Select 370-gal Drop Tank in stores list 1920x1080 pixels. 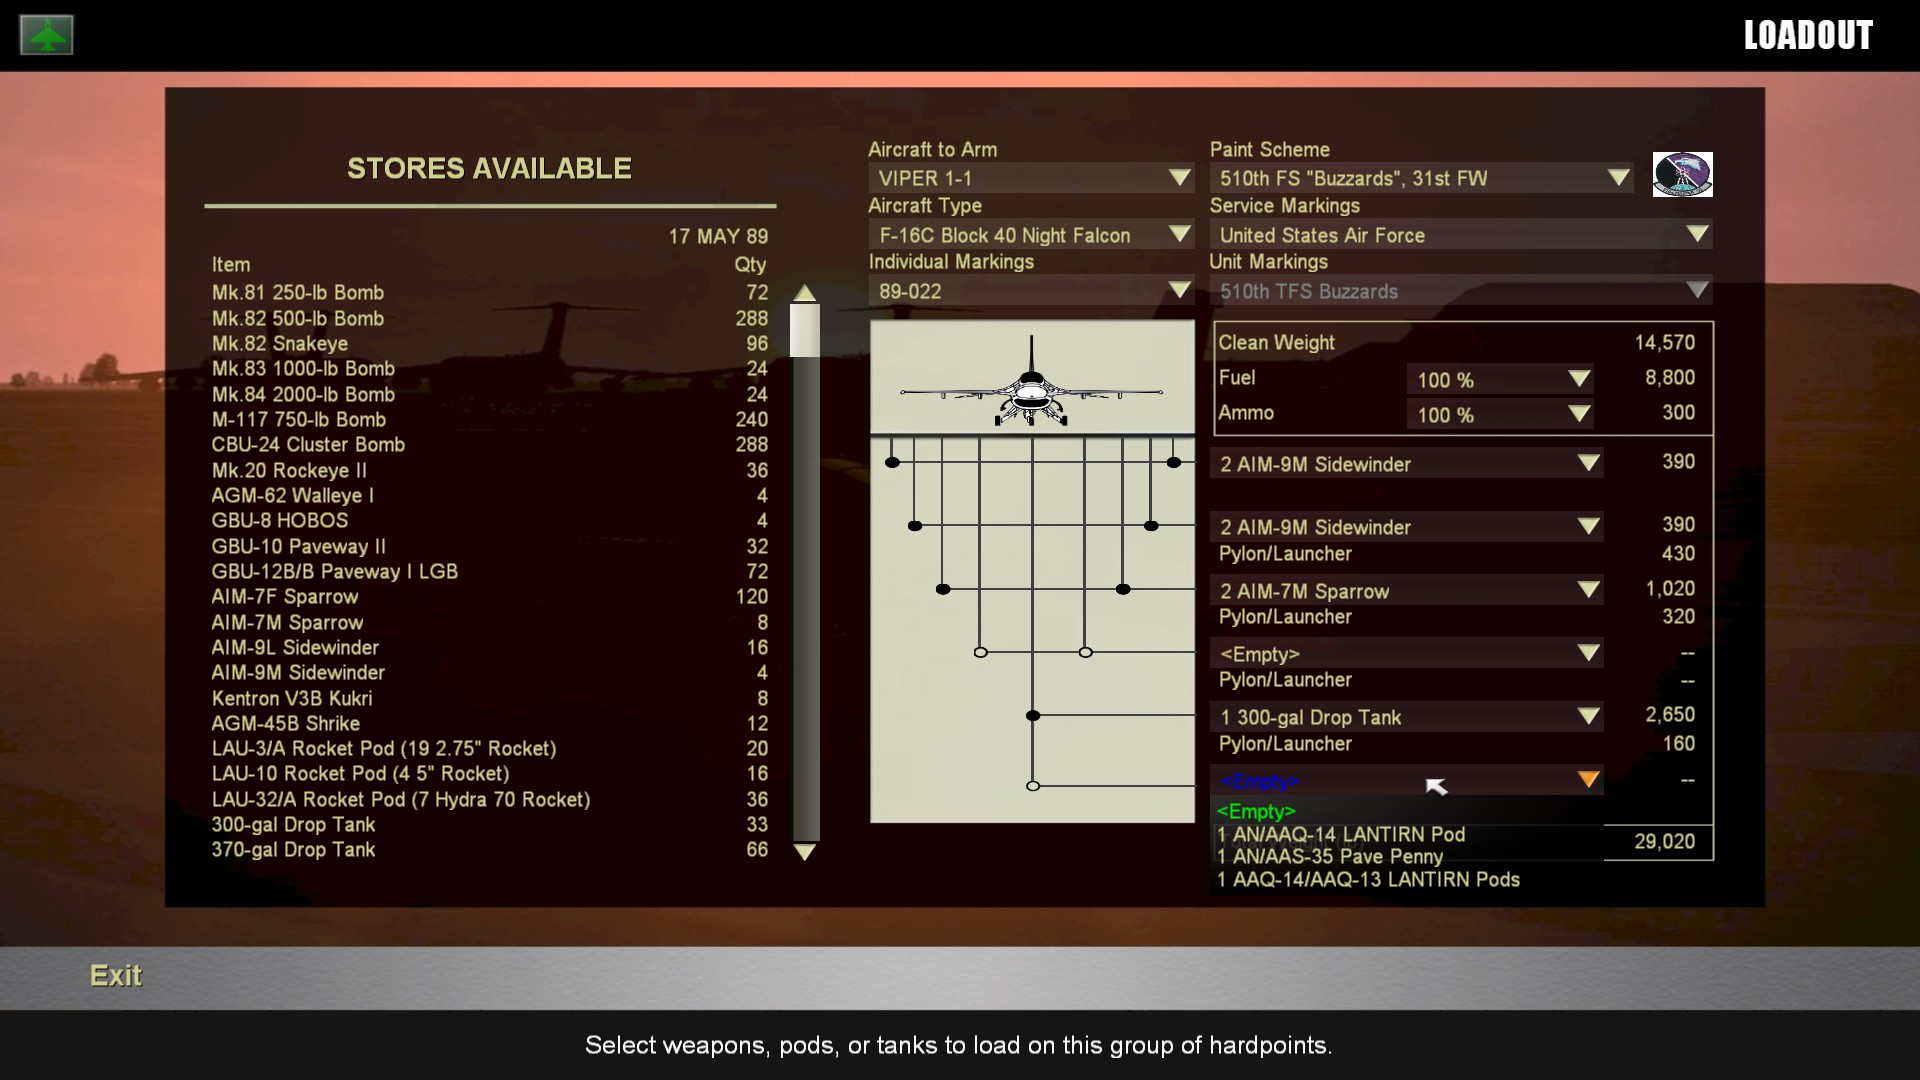coord(490,850)
